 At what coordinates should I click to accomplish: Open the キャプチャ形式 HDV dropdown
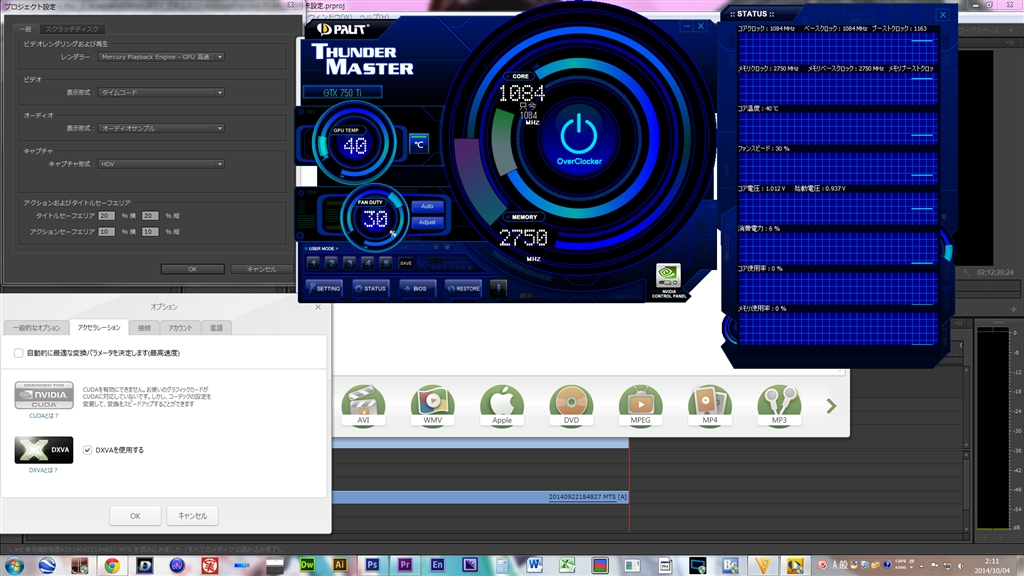point(161,164)
